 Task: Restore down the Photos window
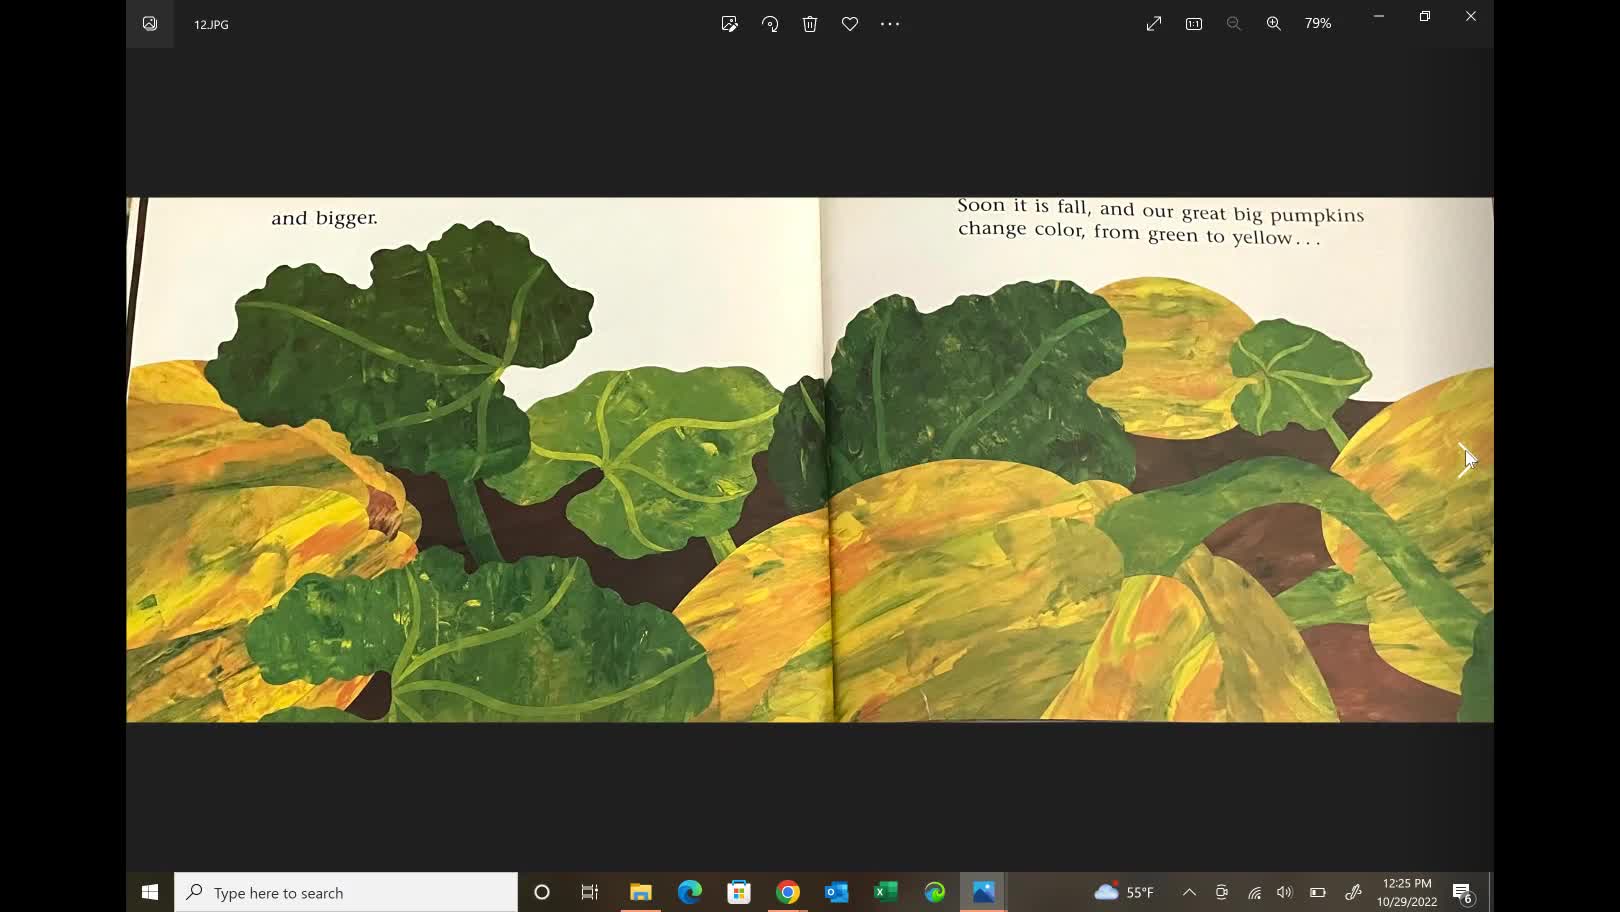click(1425, 16)
